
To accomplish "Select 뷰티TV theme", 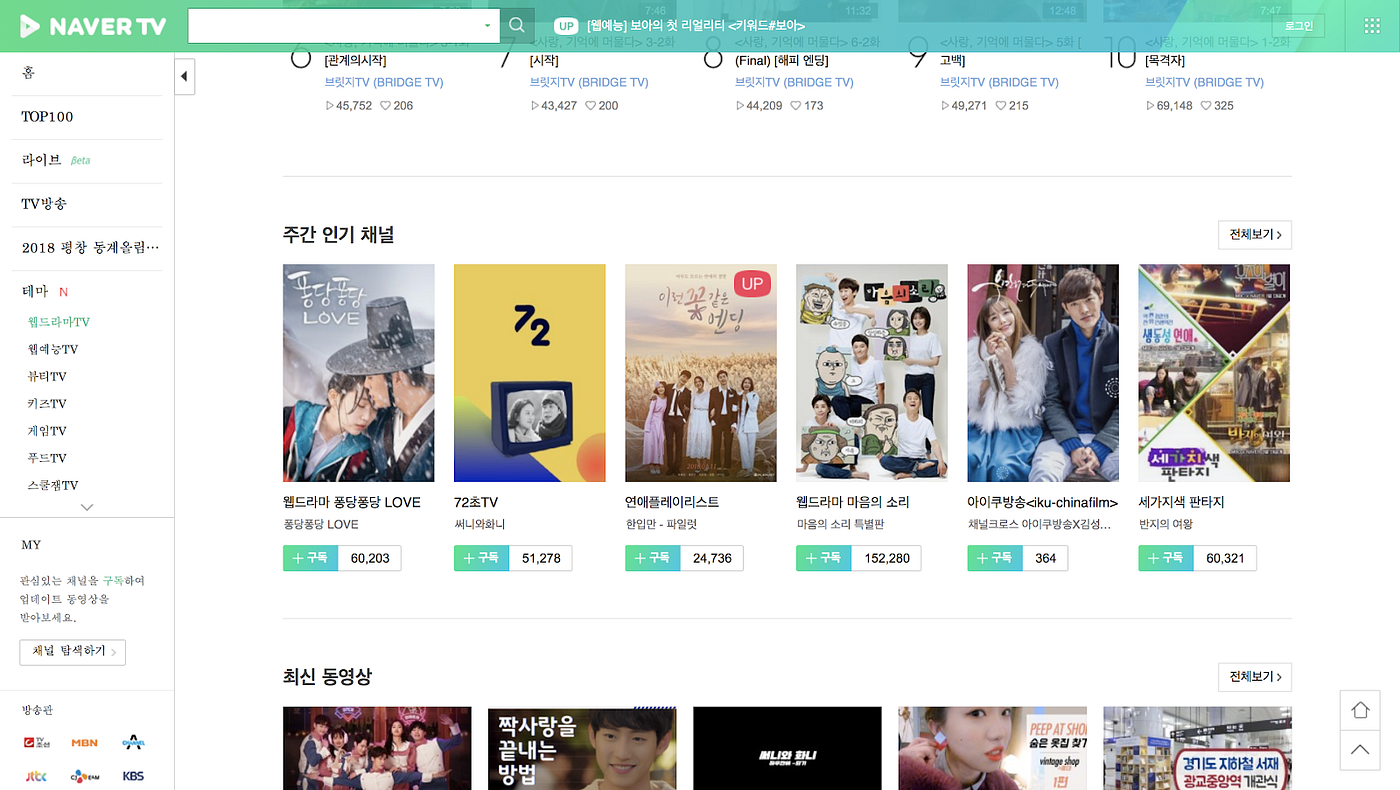I will (47, 376).
